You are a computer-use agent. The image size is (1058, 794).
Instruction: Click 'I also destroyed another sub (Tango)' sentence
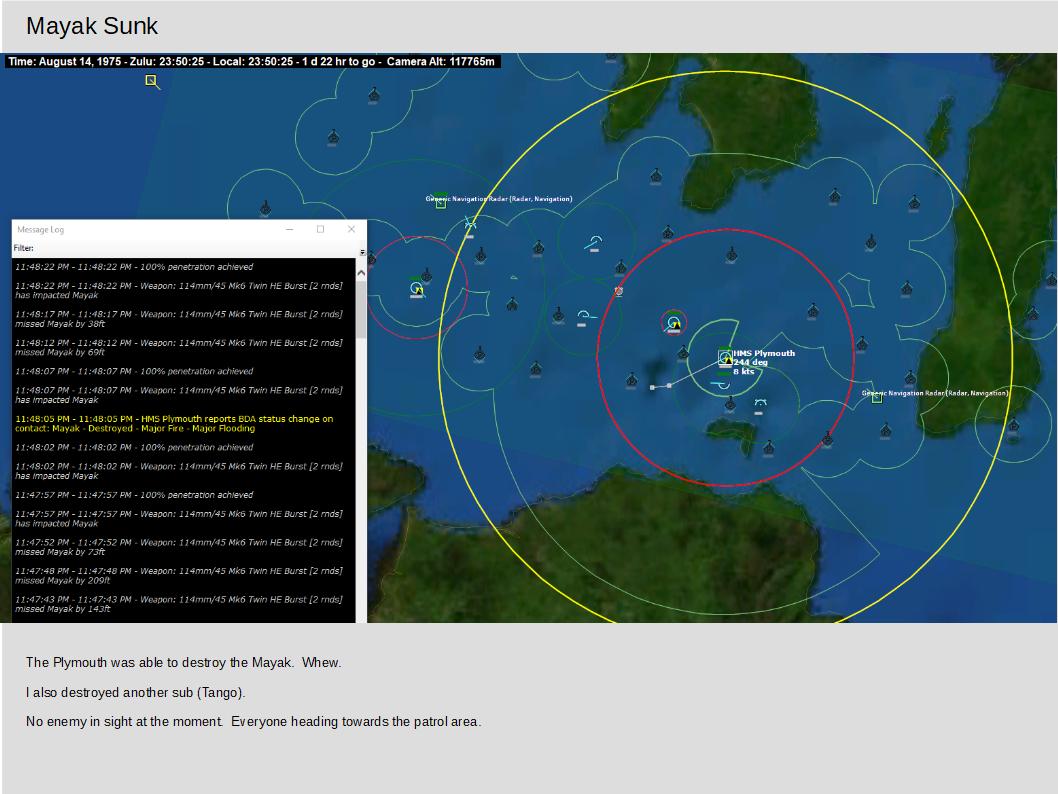click(x=136, y=693)
